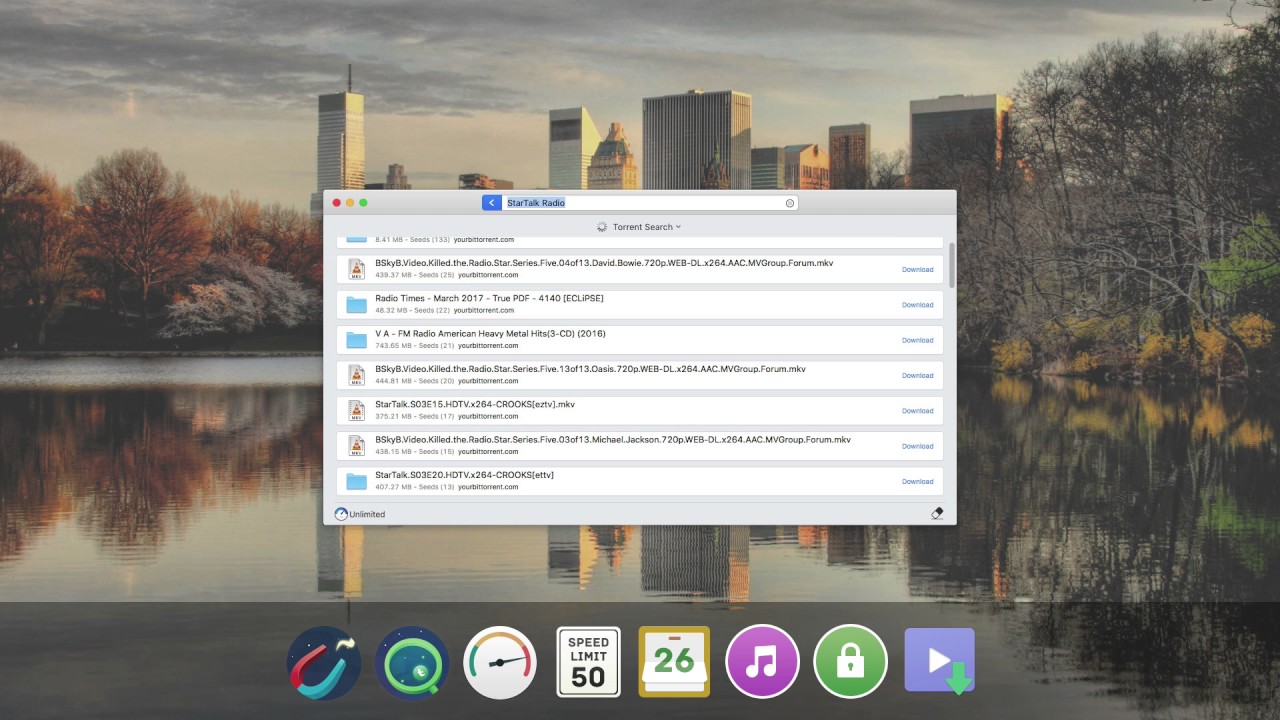Download Radio Times March 2017 PDF
Screen dimensions: 1280x720
coord(917,305)
